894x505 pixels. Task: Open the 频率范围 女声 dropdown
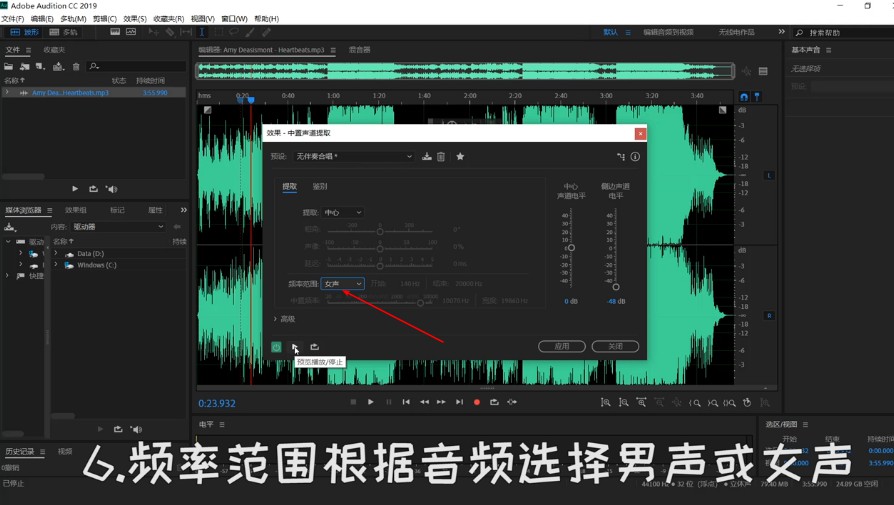tap(342, 283)
